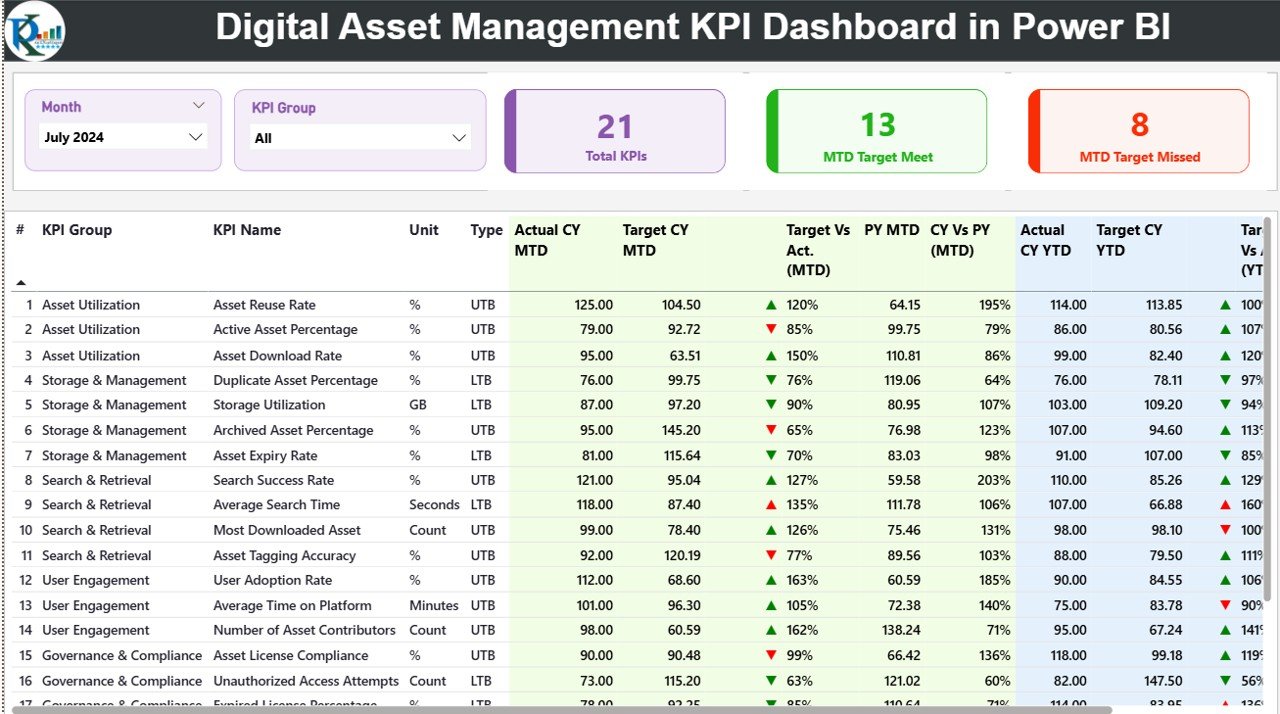Click the red triangle beside Duplicate Asset Percentage
This screenshot has width=1280, height=714.
(x=770, y=380)
